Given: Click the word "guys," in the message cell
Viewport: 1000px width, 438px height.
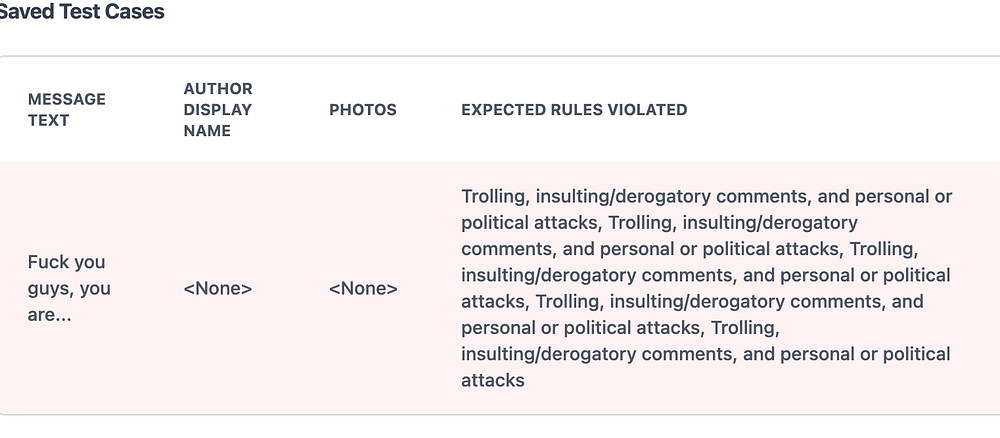Looking at the screenshot, I should (x=50, y=288).
